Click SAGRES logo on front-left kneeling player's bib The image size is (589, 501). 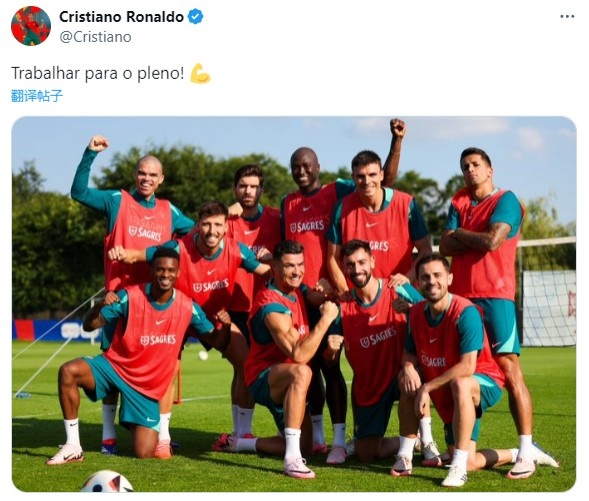point(158,340)
